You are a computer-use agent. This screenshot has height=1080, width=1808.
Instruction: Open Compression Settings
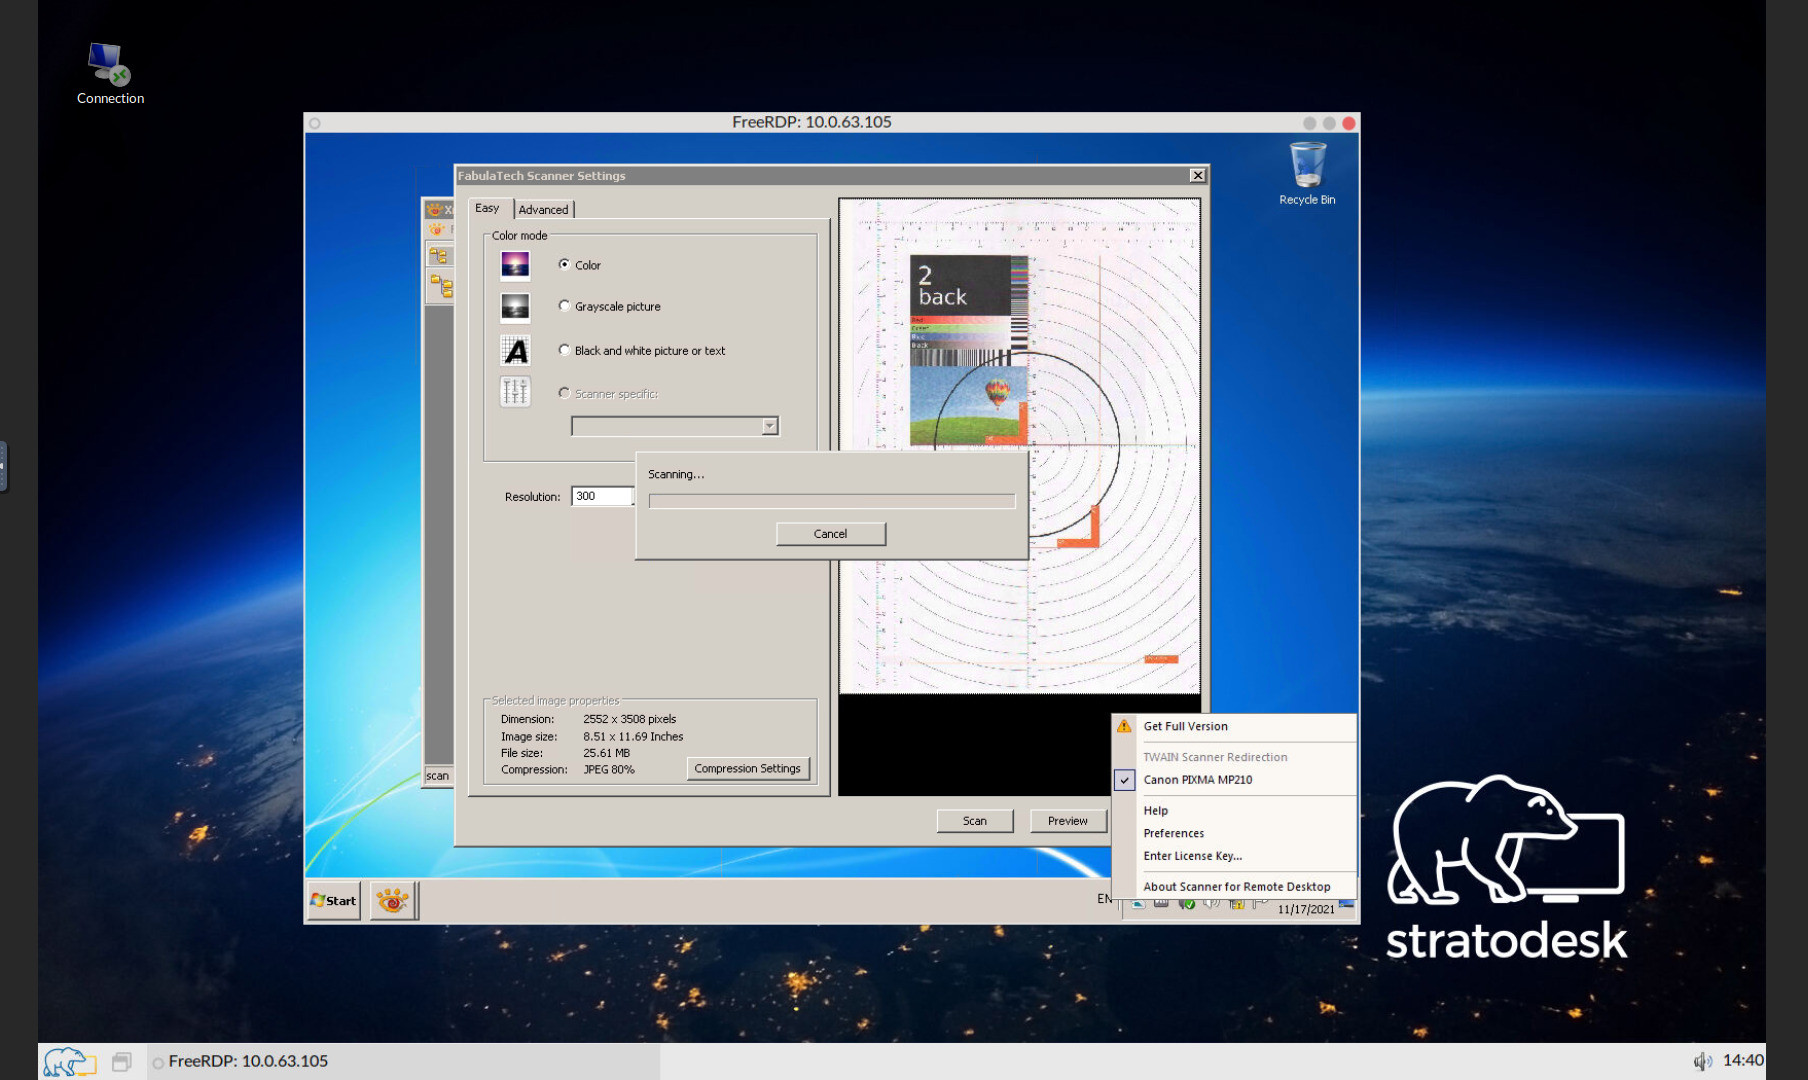coord(747,768)
